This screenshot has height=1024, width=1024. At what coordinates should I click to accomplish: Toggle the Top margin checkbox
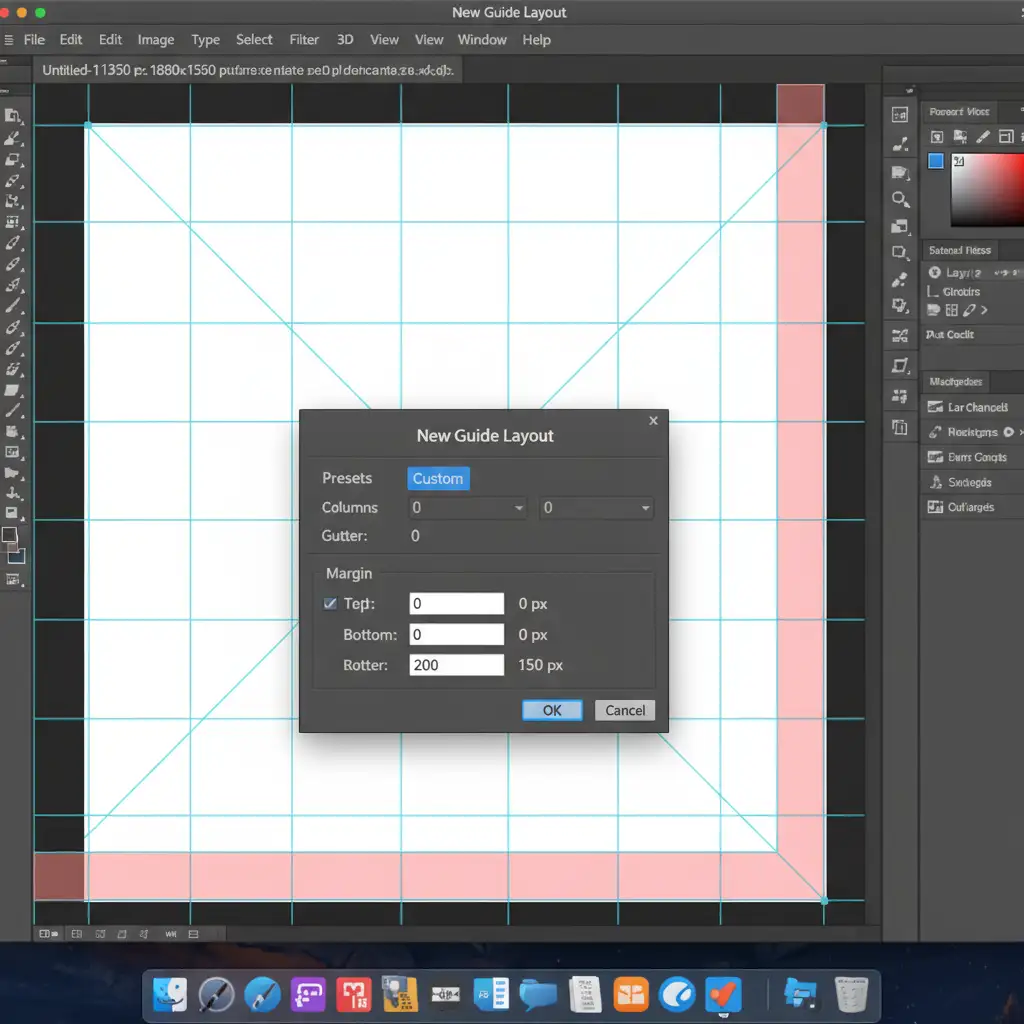(330, 604)
